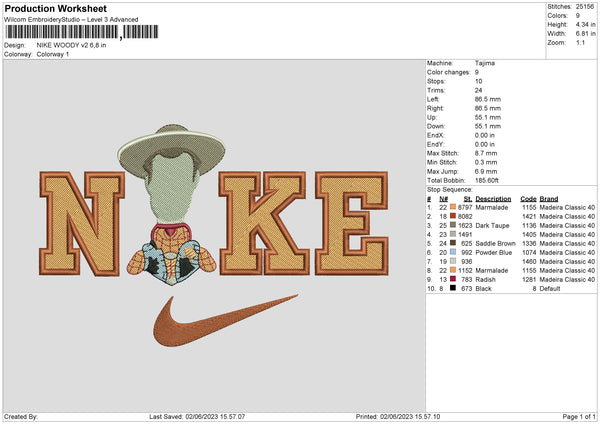The width and height of the screenshot is (600, 424).
Task: Click the orange swatch for thread 8797 Marmalade
Action: click(x=453, y=207)
